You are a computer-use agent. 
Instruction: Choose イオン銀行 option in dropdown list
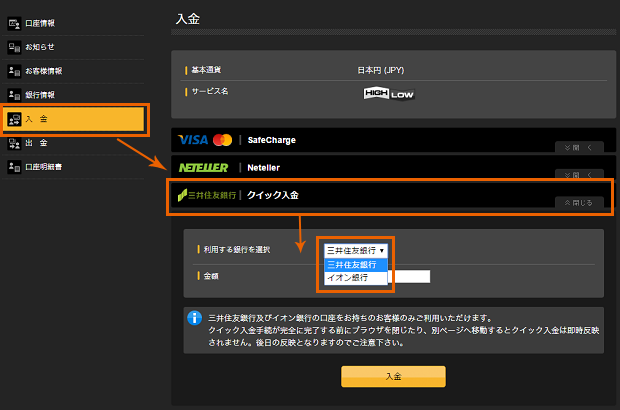point(355,278)
